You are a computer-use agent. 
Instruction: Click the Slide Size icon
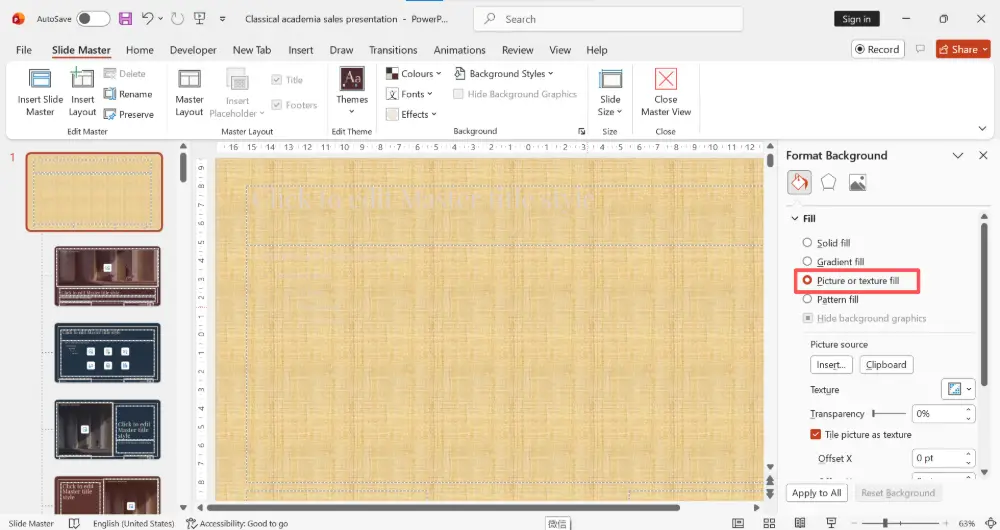[x=610, y=93]
